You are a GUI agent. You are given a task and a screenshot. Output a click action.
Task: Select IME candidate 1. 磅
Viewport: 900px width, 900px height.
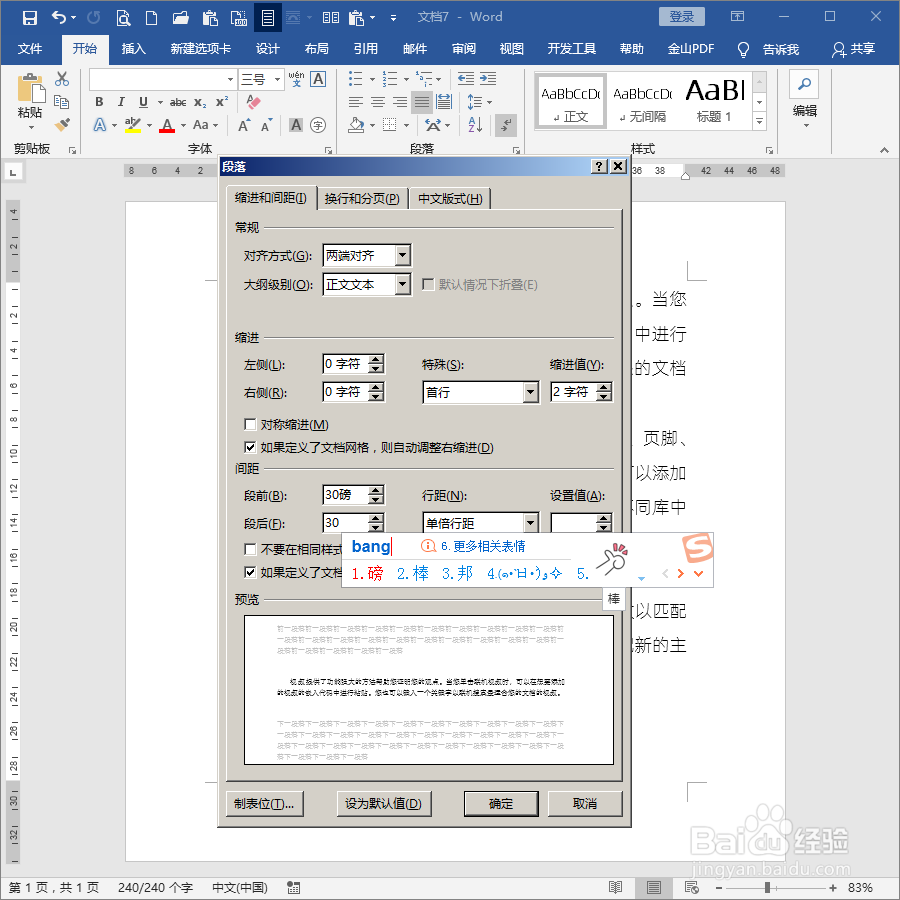(367, 573)
